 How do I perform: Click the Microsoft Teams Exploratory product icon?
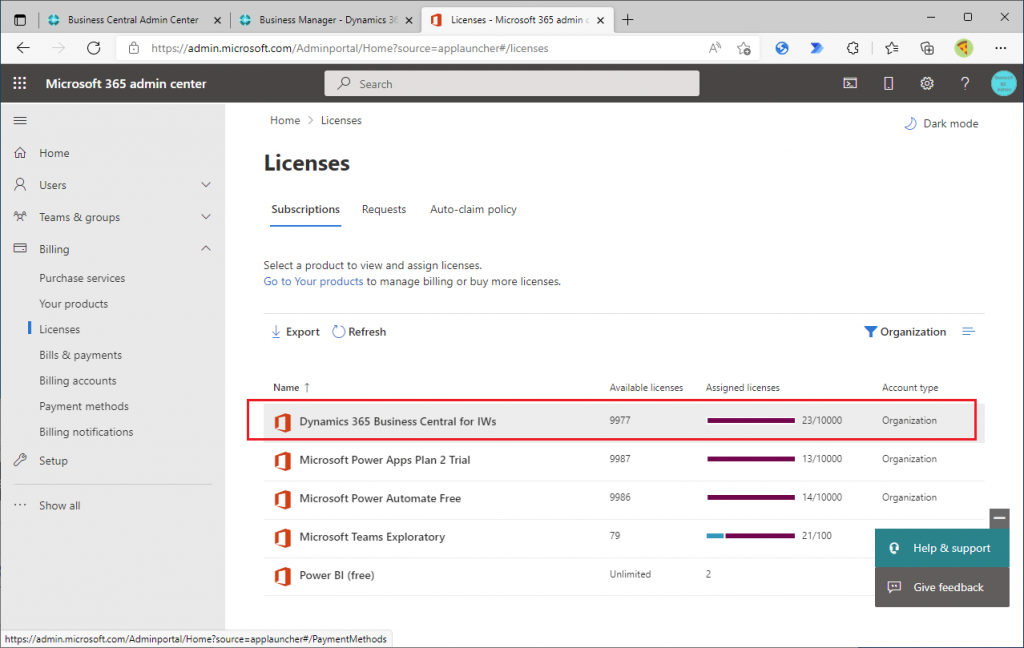(x=282, y=538)
